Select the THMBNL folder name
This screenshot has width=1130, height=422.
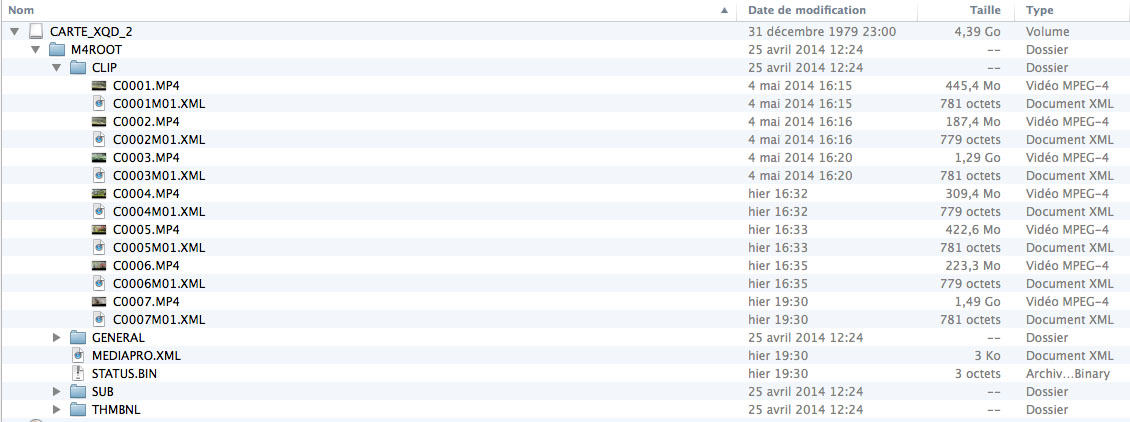(117, 409)
